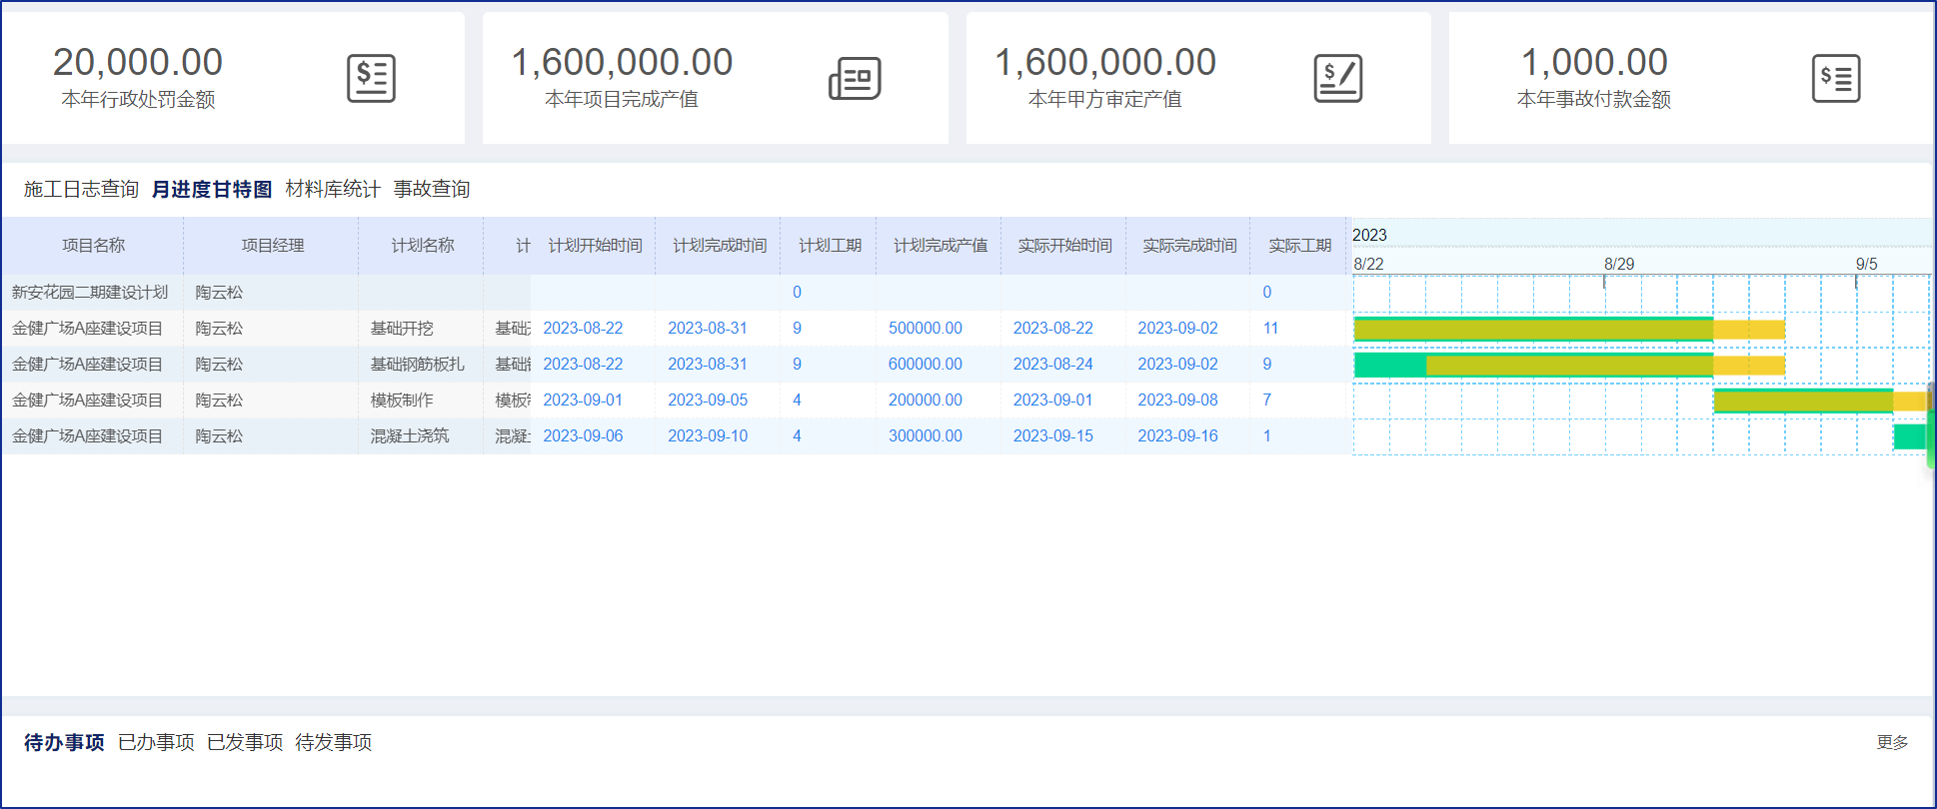The height and width of the screenshot is (809, 1937).
Task: Click the 更多 link
Action: click(1892, 742)
